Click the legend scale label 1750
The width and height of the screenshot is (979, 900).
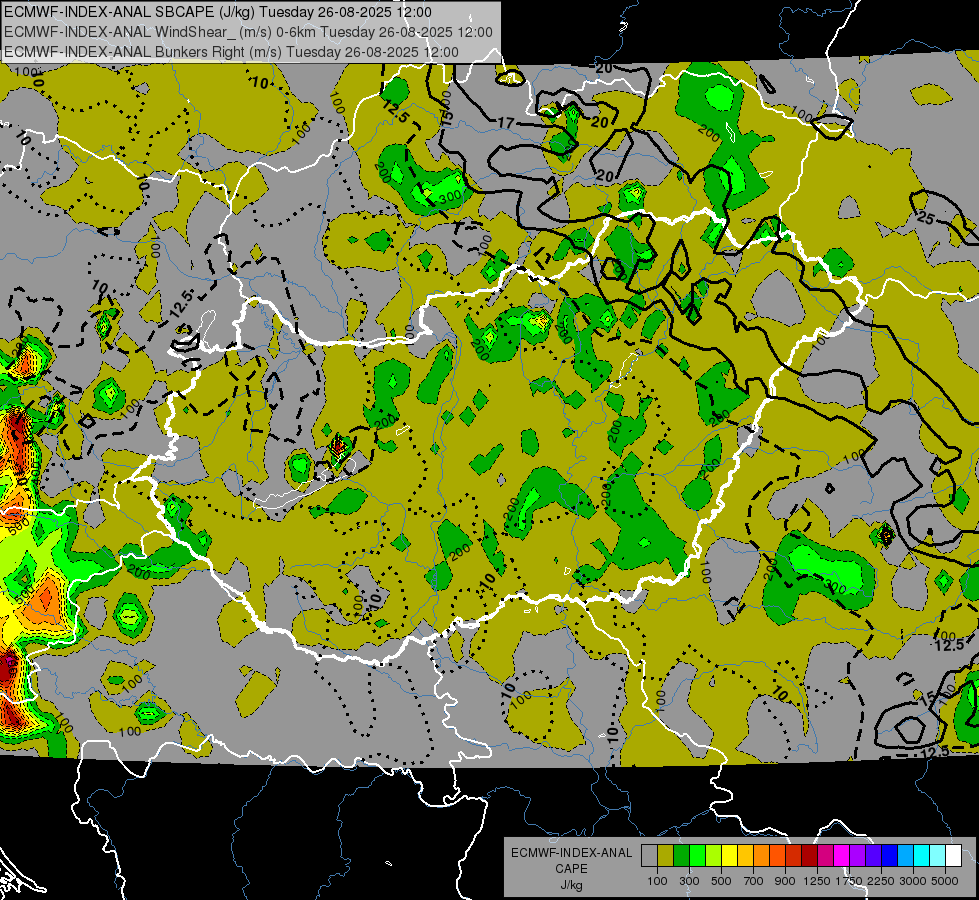click(x=849, y=881)
